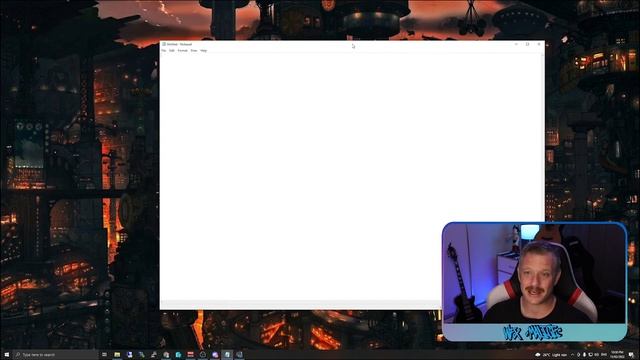Click the webcam overlay of the presenter
Screen dimensions: 640x360
coord(534,281)
